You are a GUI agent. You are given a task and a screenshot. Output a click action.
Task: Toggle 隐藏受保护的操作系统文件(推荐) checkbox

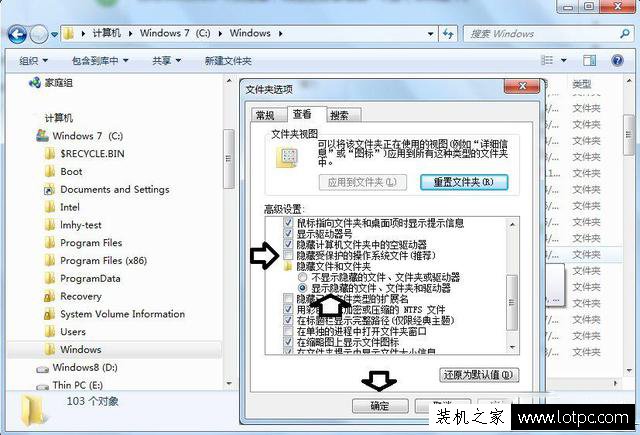click(288, 255)
